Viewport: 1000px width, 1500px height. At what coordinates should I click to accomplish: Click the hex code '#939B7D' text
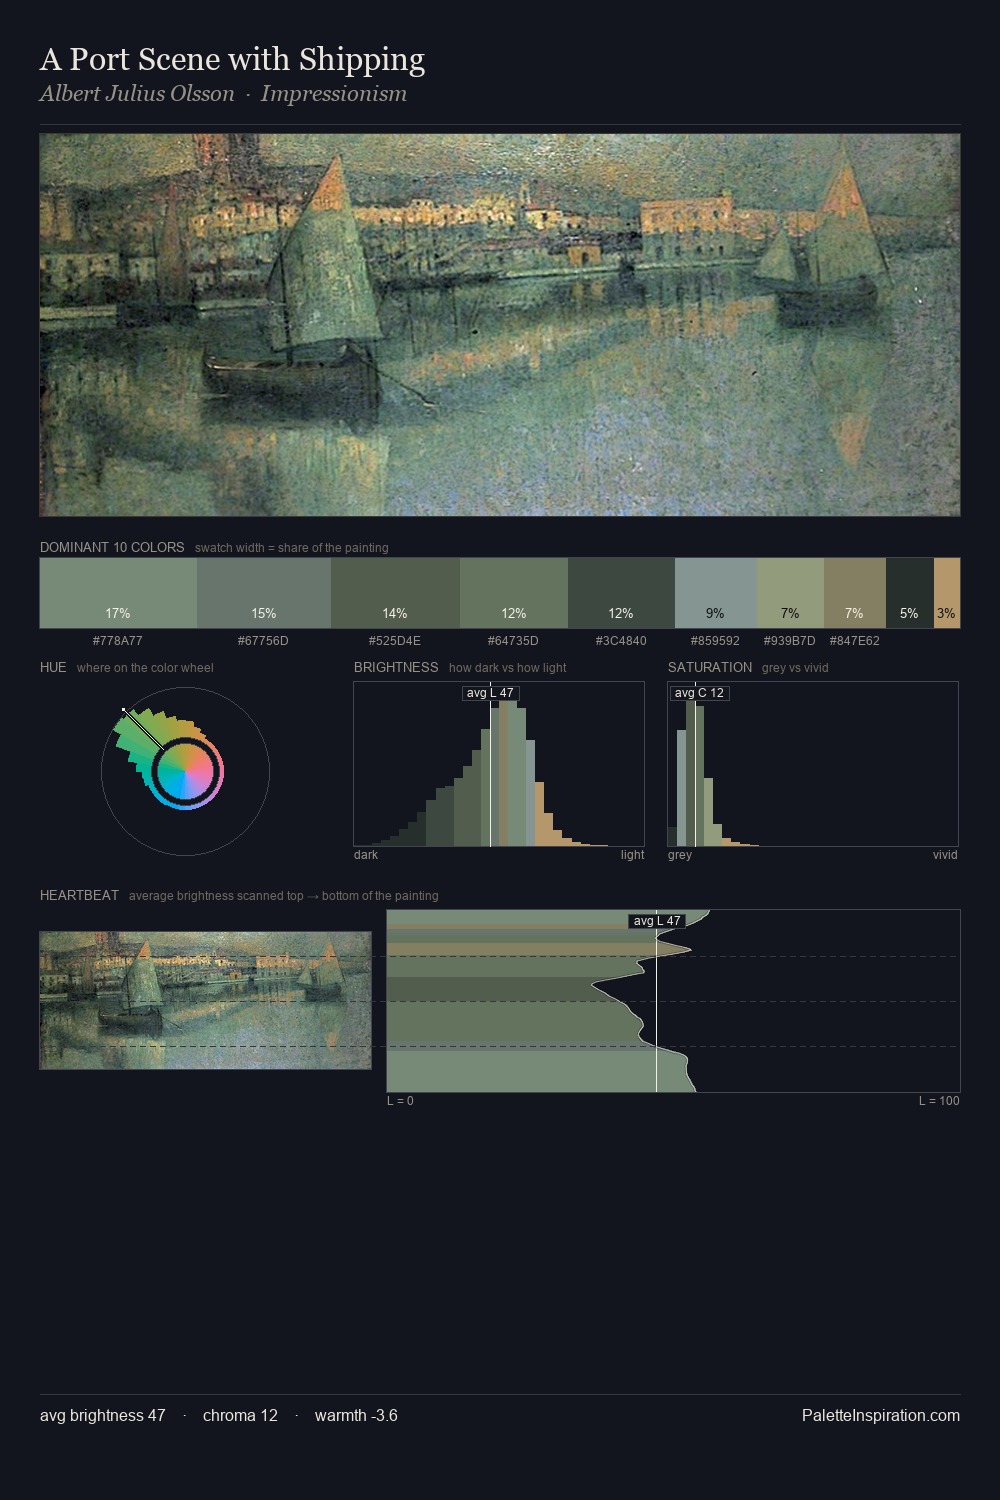pyautogui.click(x=790, y=641)
